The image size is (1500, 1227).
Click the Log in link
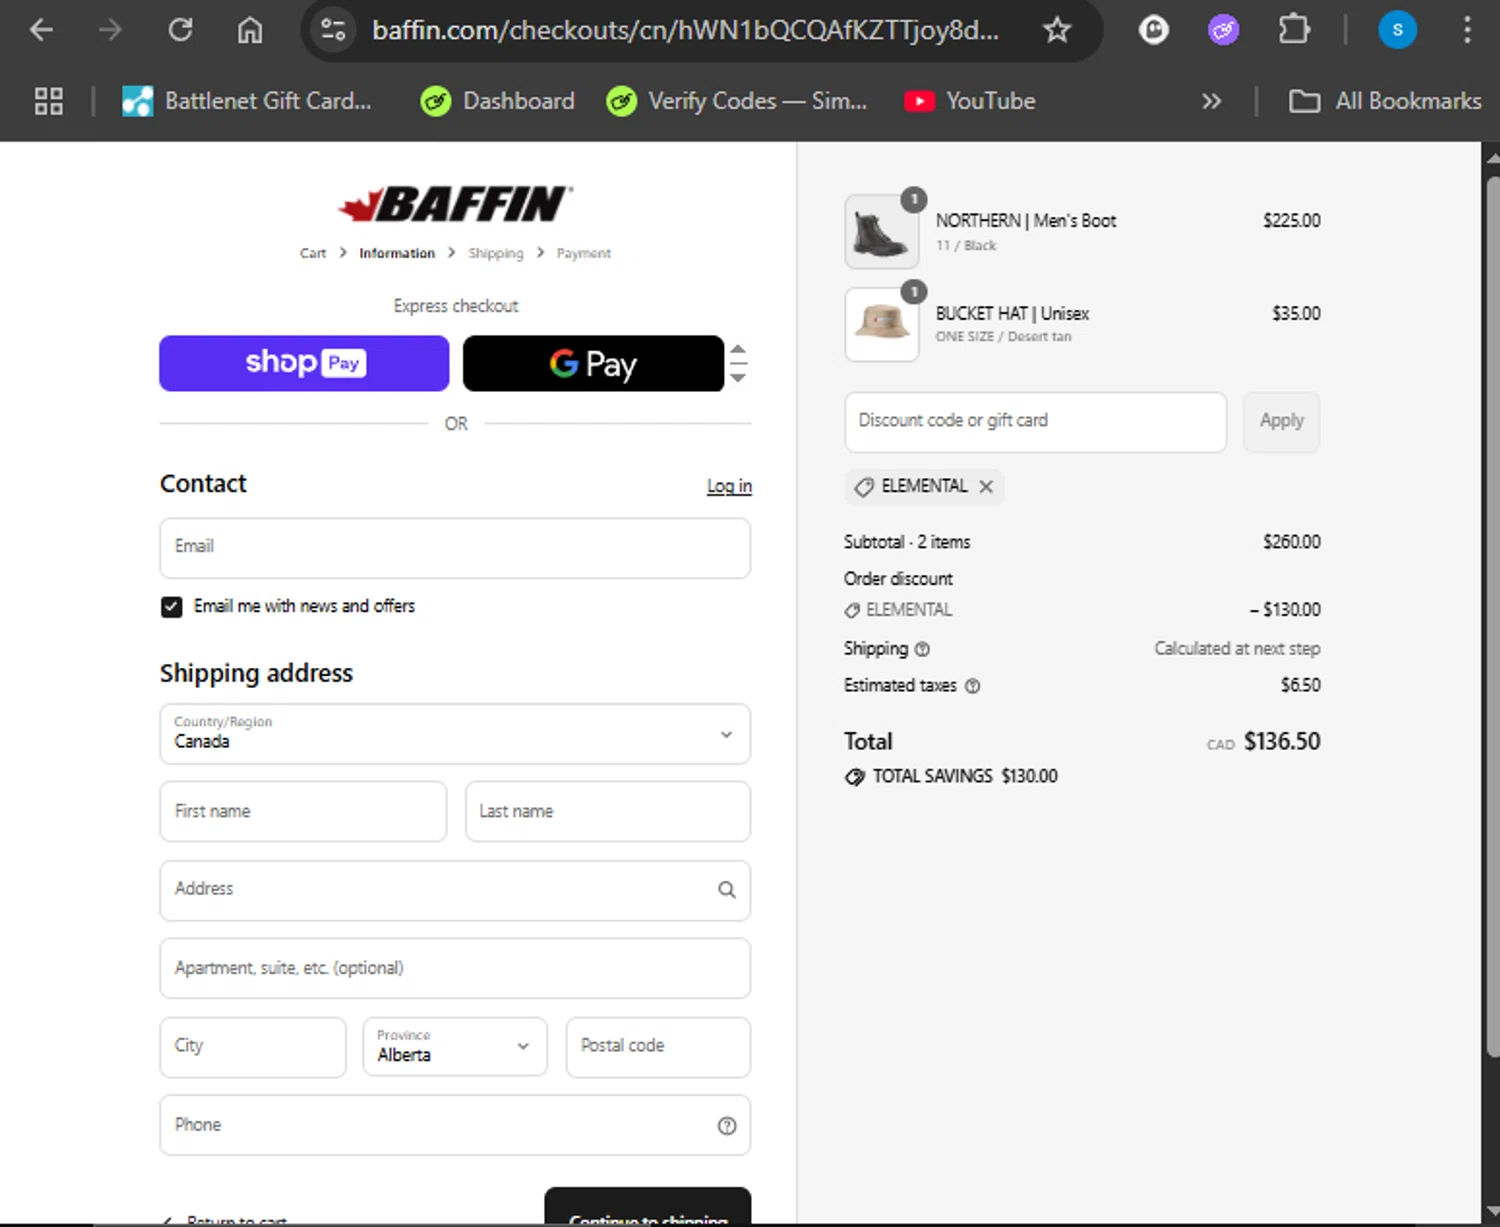(729, 486)
